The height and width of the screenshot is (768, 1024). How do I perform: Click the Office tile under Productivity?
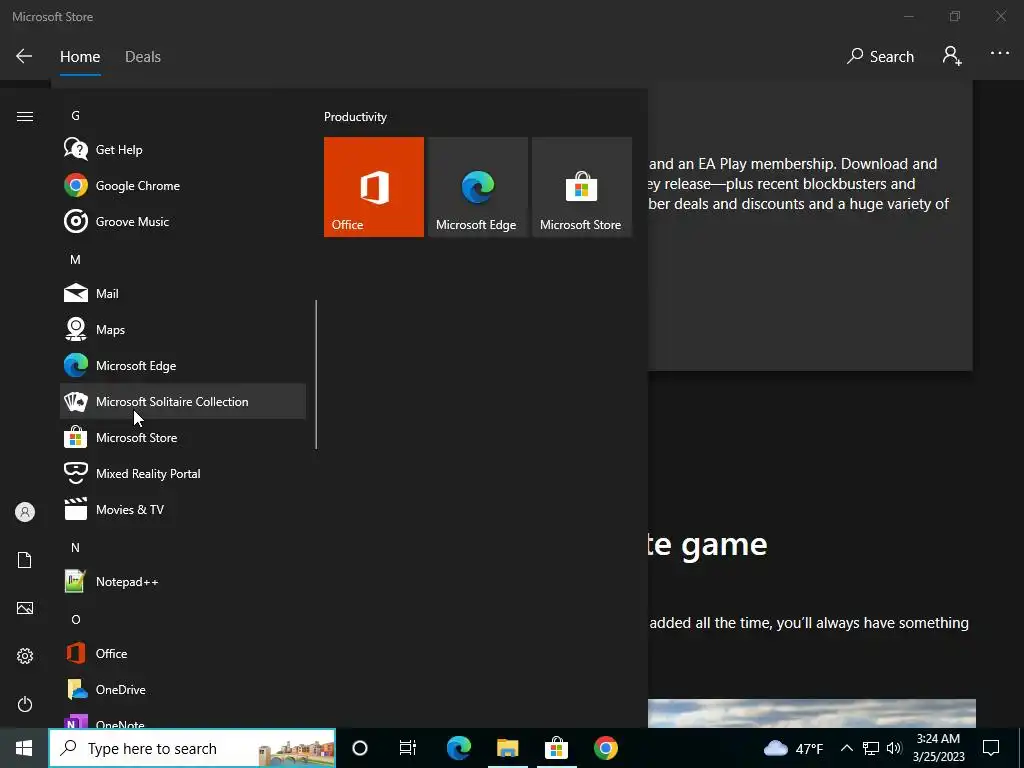374,187
